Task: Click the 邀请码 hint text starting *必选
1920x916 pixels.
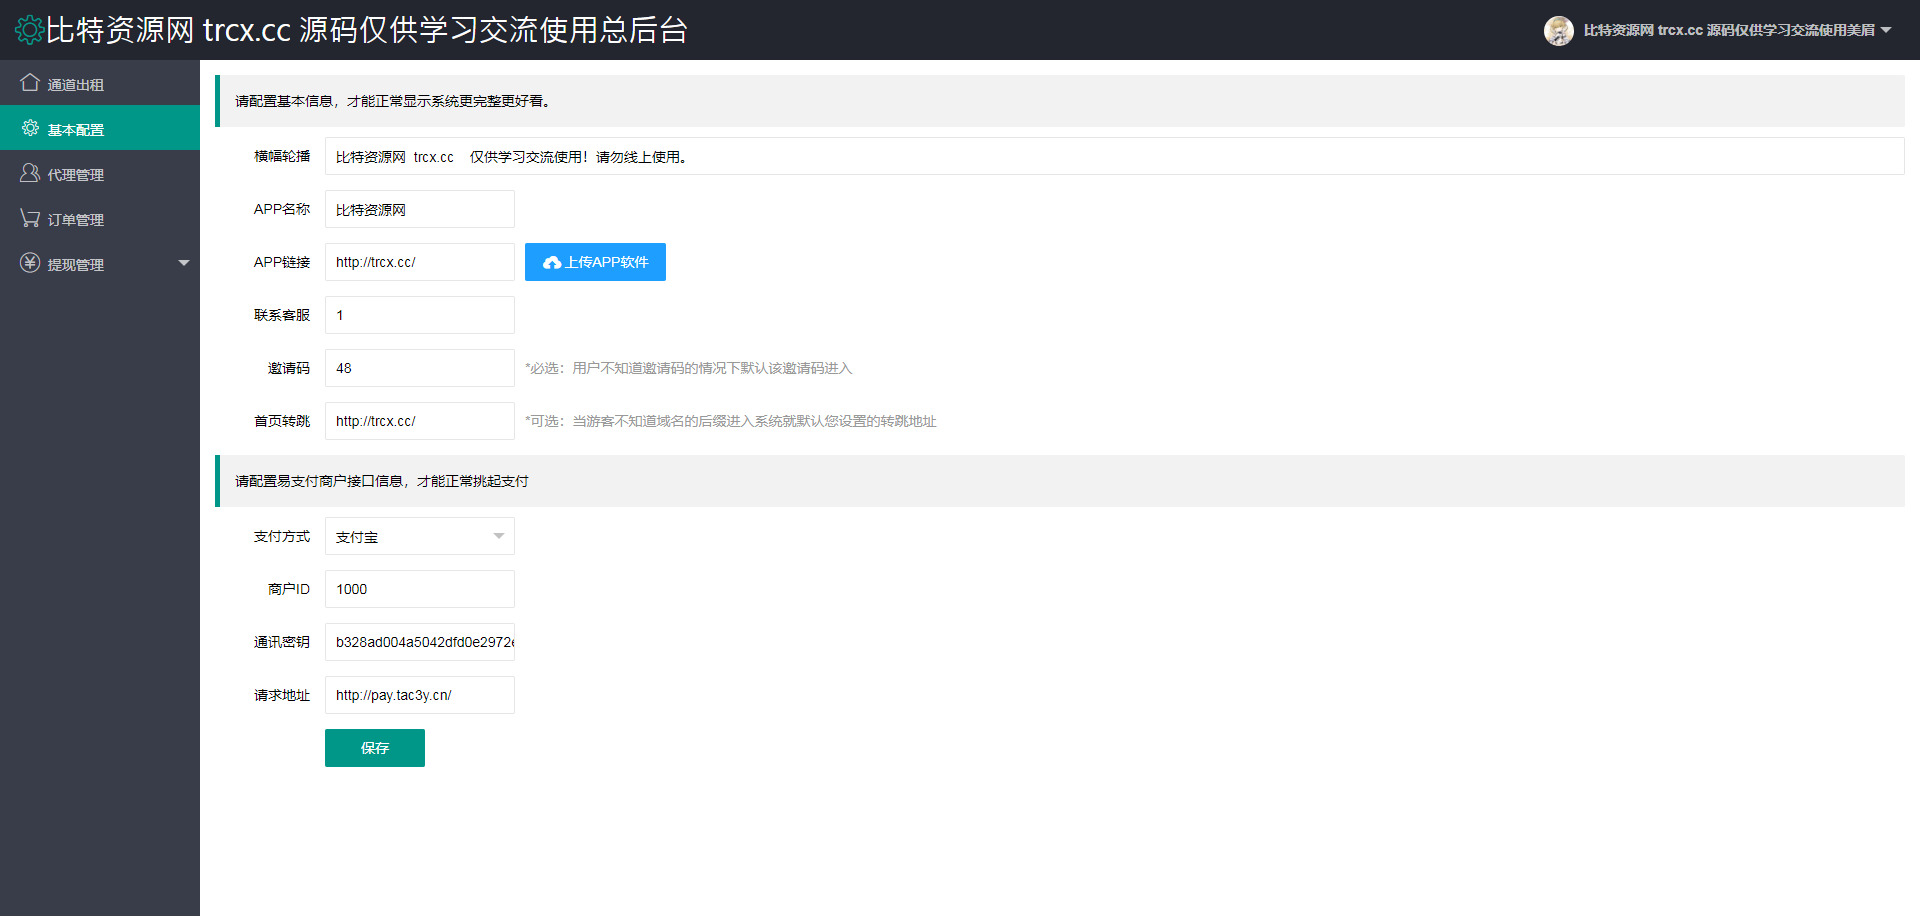Action: [x=689, y=368]
